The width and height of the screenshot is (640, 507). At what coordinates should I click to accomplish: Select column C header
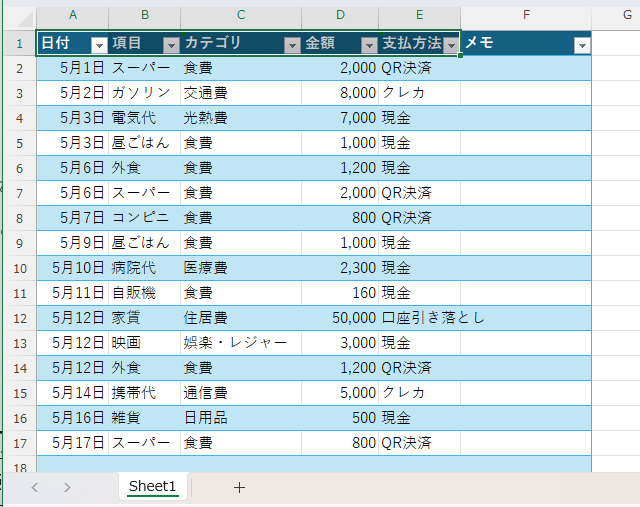coord(241,15)
